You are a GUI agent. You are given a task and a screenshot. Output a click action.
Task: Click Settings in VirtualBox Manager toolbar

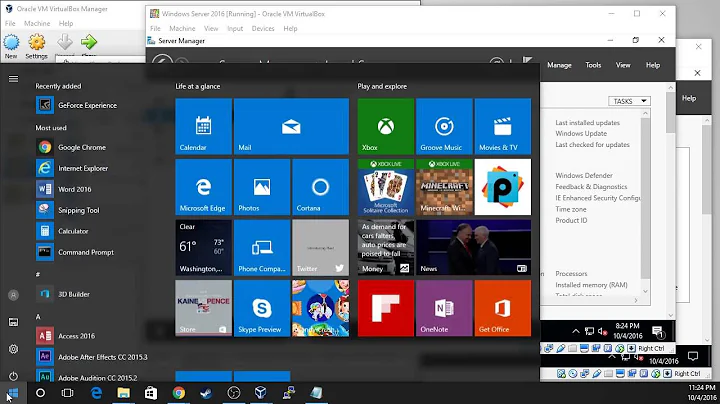pyautogui.click(x=36, y=47)
